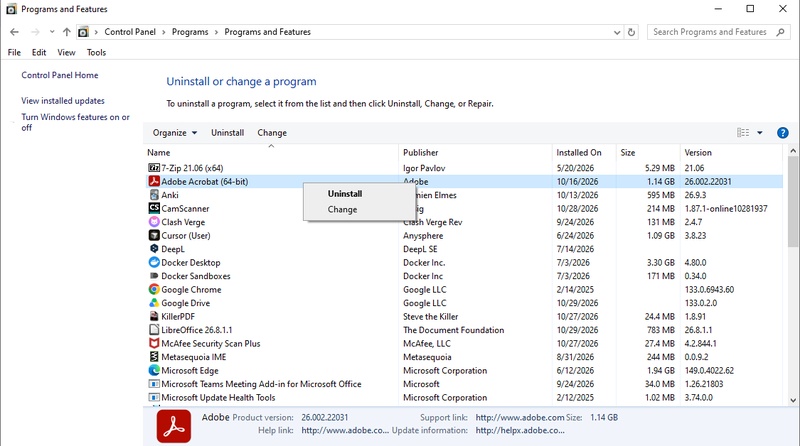Screen dimensions: 800x446
Task: Click the Microsoft Update Health Tools icon
Action: 154,398
